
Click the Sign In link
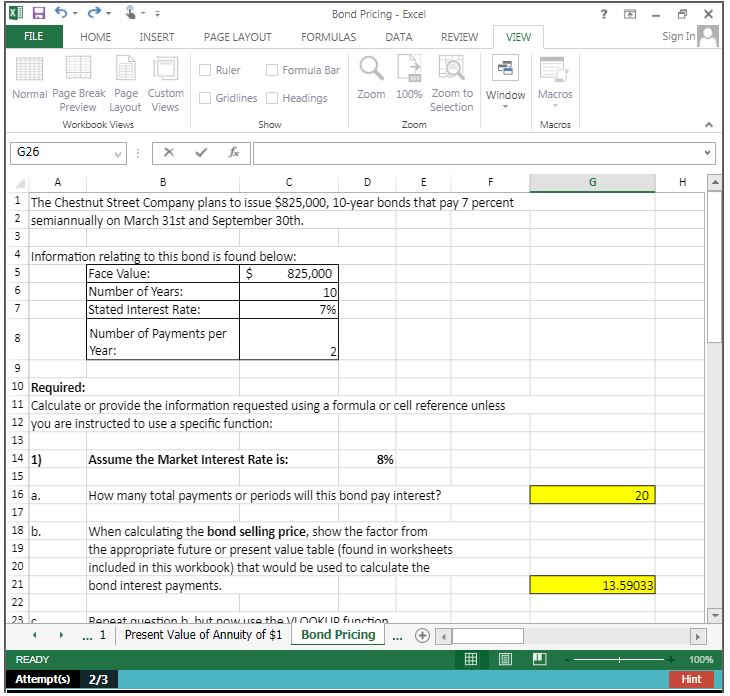[678, 36]
